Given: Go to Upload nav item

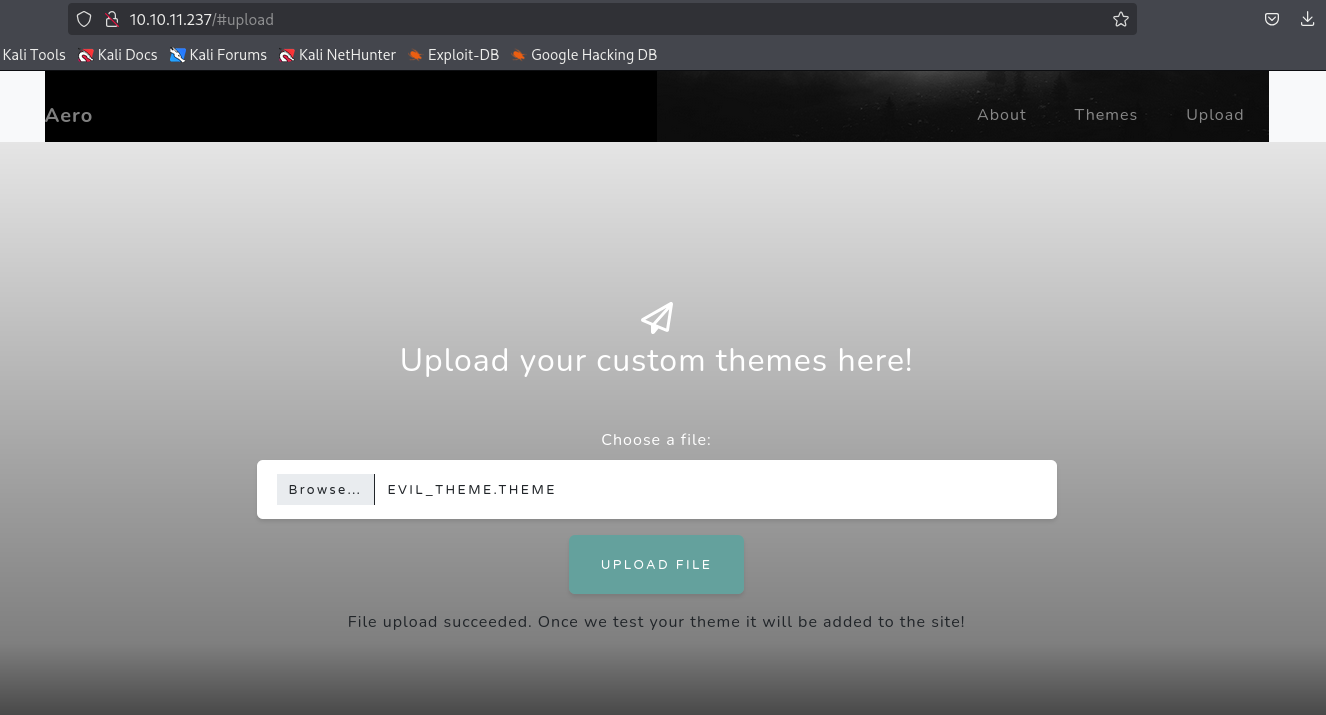Looking at the screenshot, I should [x=1215, y=114].
